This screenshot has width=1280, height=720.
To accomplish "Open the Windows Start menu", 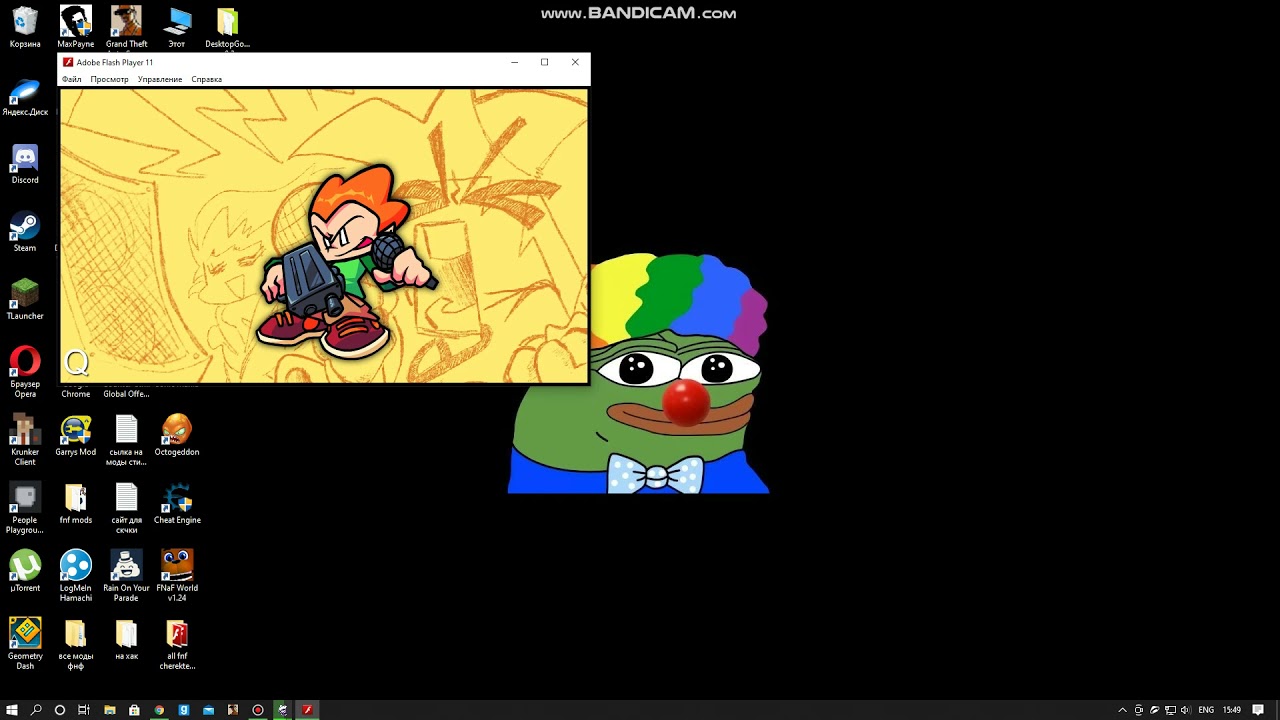I will point(12,710).
